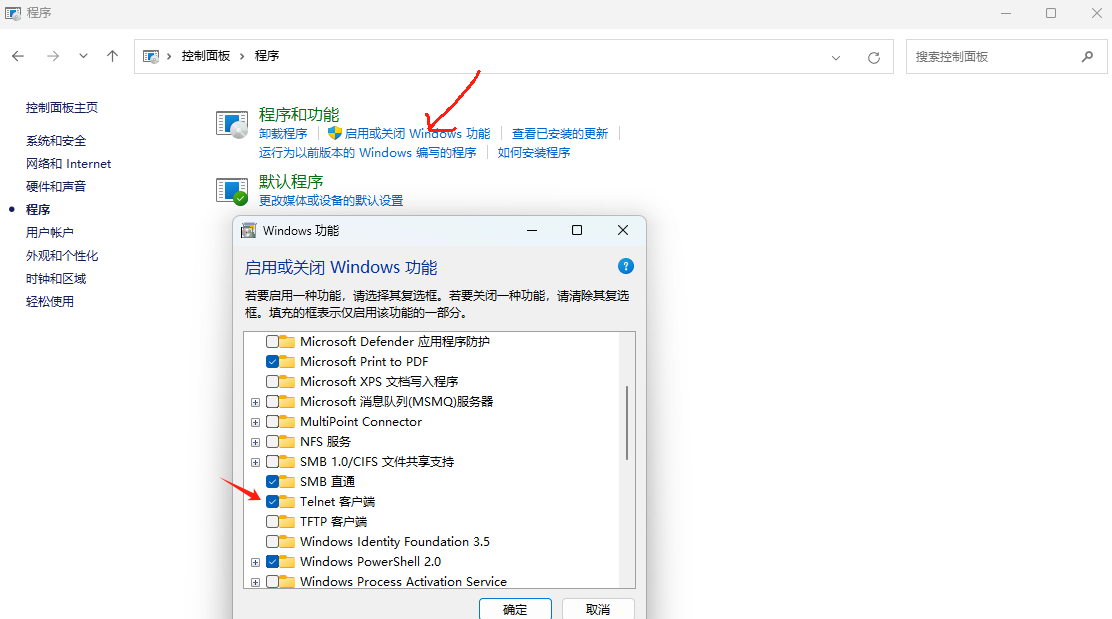This screenshot has height=619, width=1112.
Task: Expand NFS 服务 tree node
Action: [x=255, y=442]
